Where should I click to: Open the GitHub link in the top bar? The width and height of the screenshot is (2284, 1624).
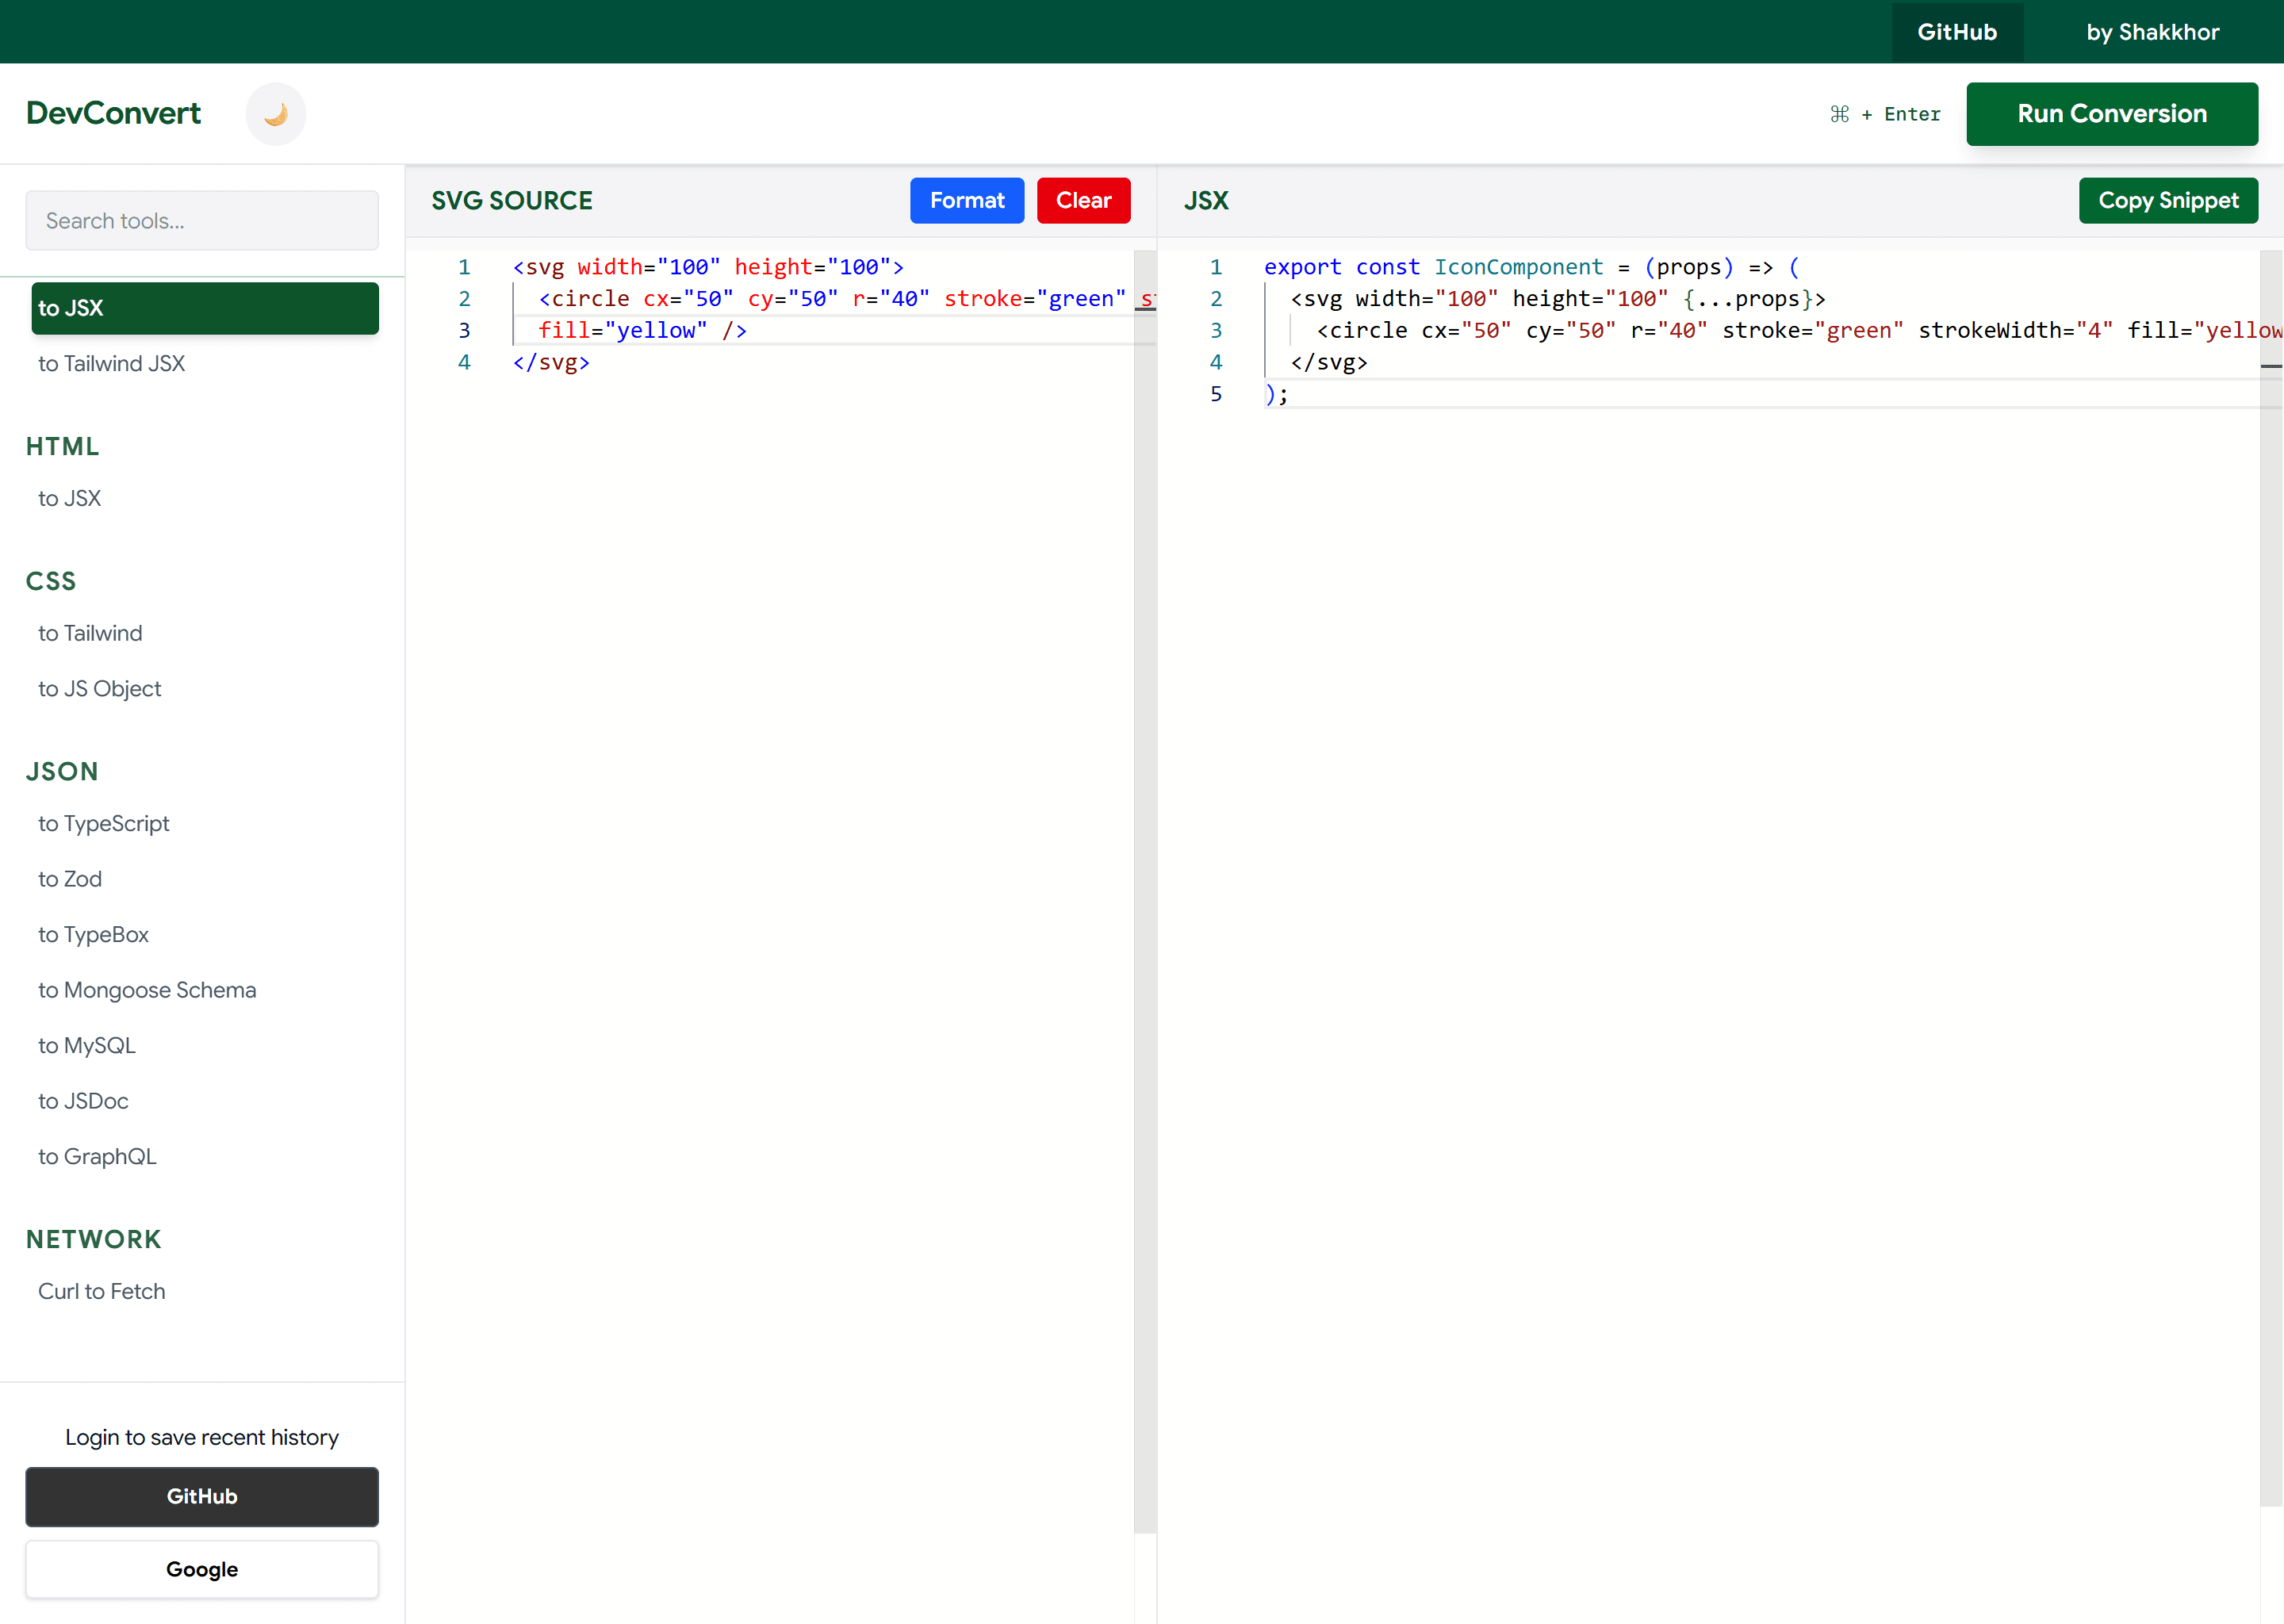click(x=1956, y=32)
